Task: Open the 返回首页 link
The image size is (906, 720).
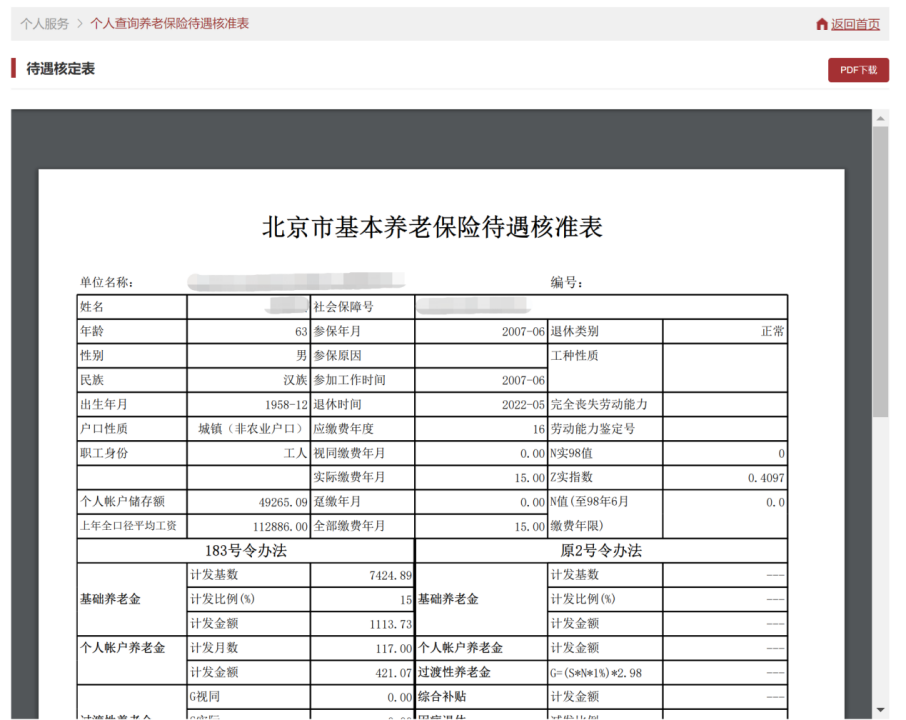Action: tap(855, 24)
